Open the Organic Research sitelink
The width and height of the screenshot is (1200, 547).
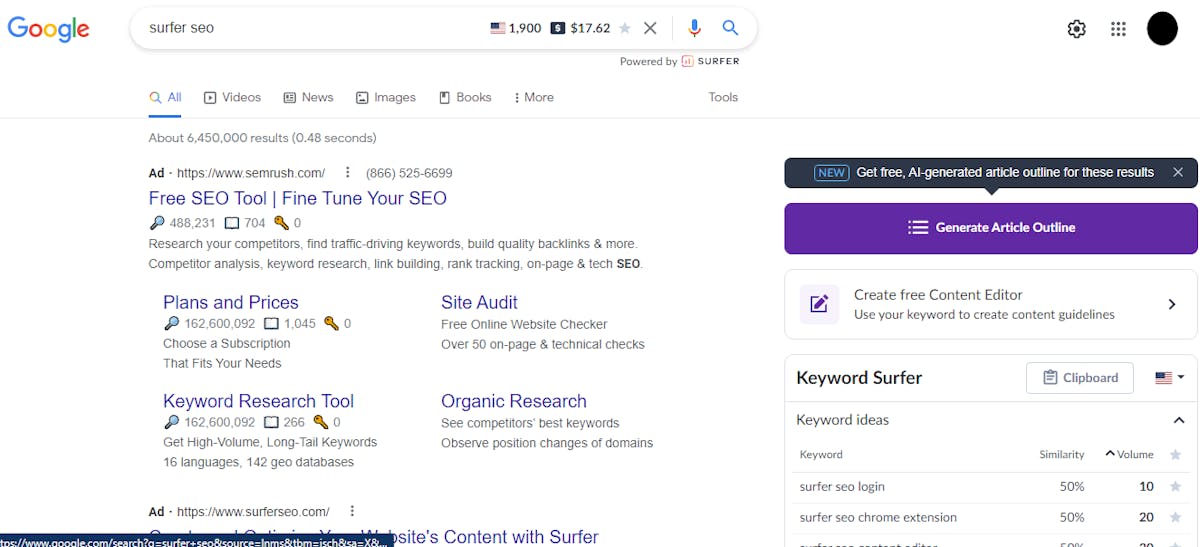514,401
